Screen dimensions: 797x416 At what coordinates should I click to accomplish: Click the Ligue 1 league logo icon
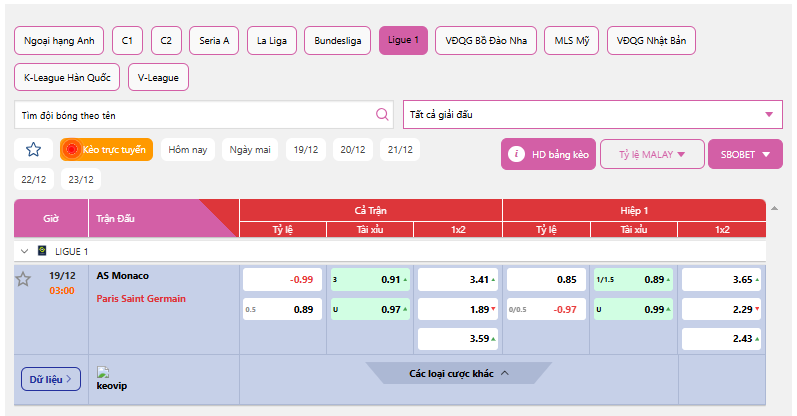42,251
